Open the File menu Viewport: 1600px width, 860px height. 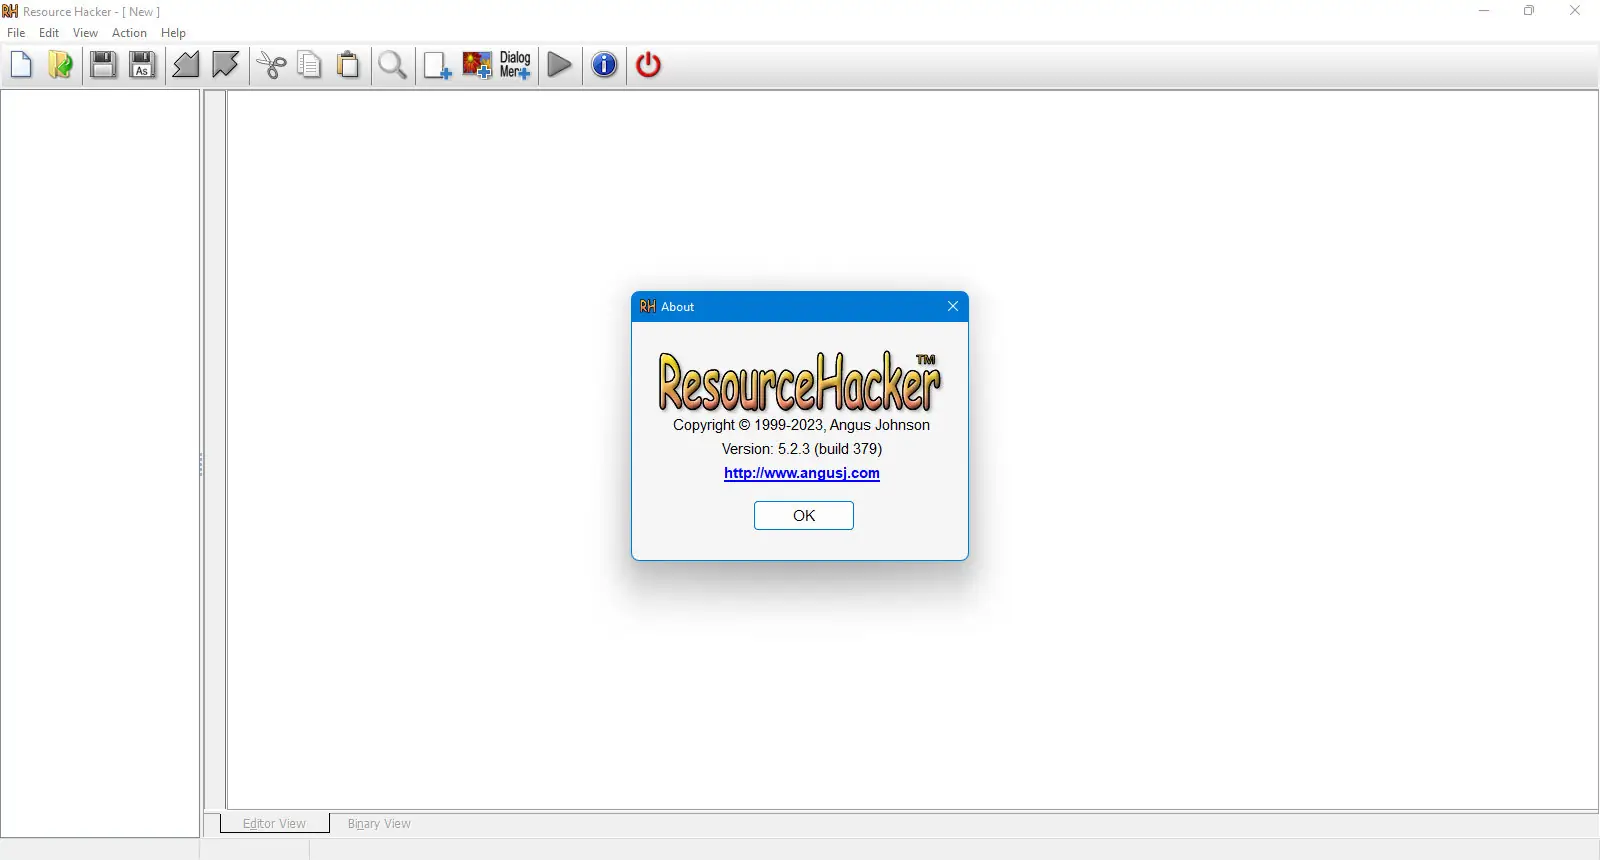(16, 33)
